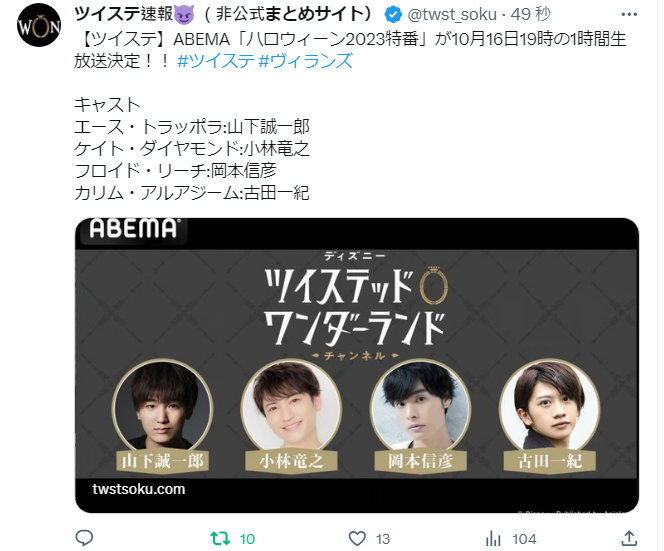
Task: Click the share upload icon
Action: click(x=629, y=538)
